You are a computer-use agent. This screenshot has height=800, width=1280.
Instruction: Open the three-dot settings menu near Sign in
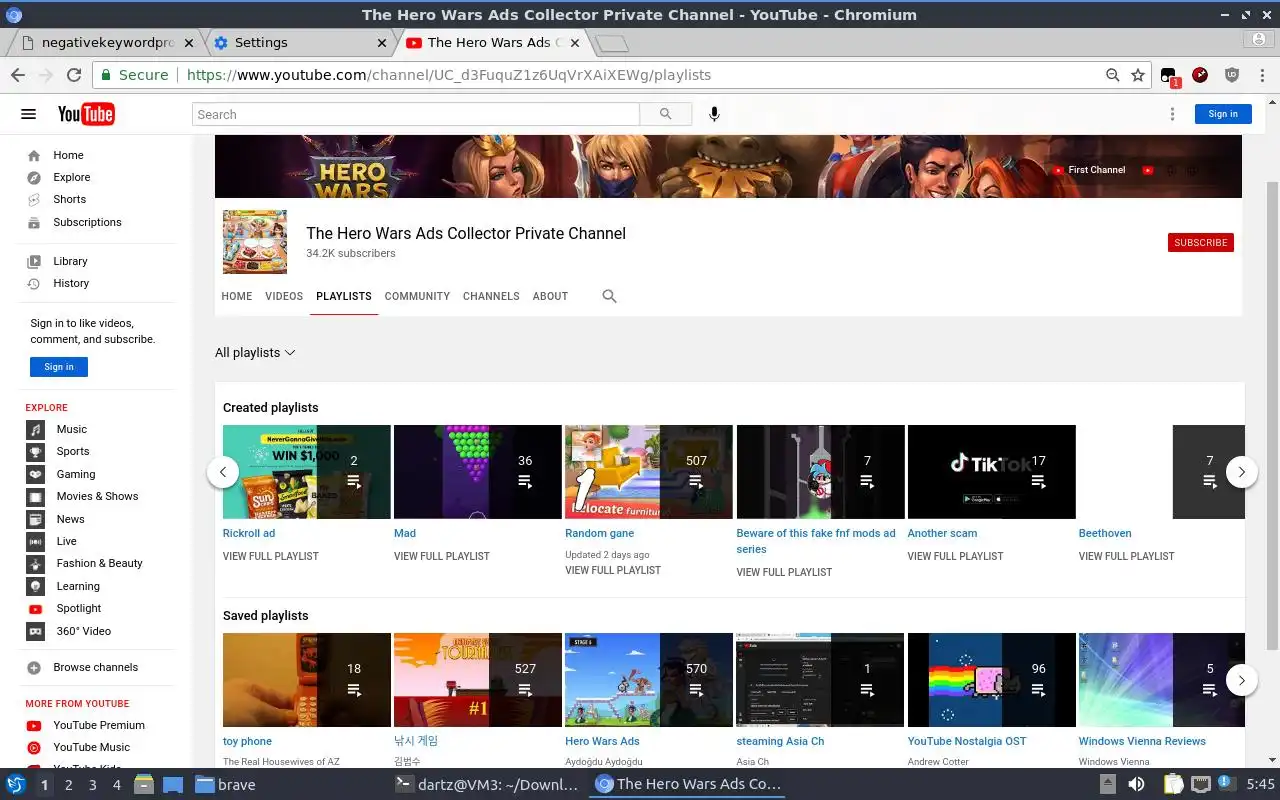1172,114
